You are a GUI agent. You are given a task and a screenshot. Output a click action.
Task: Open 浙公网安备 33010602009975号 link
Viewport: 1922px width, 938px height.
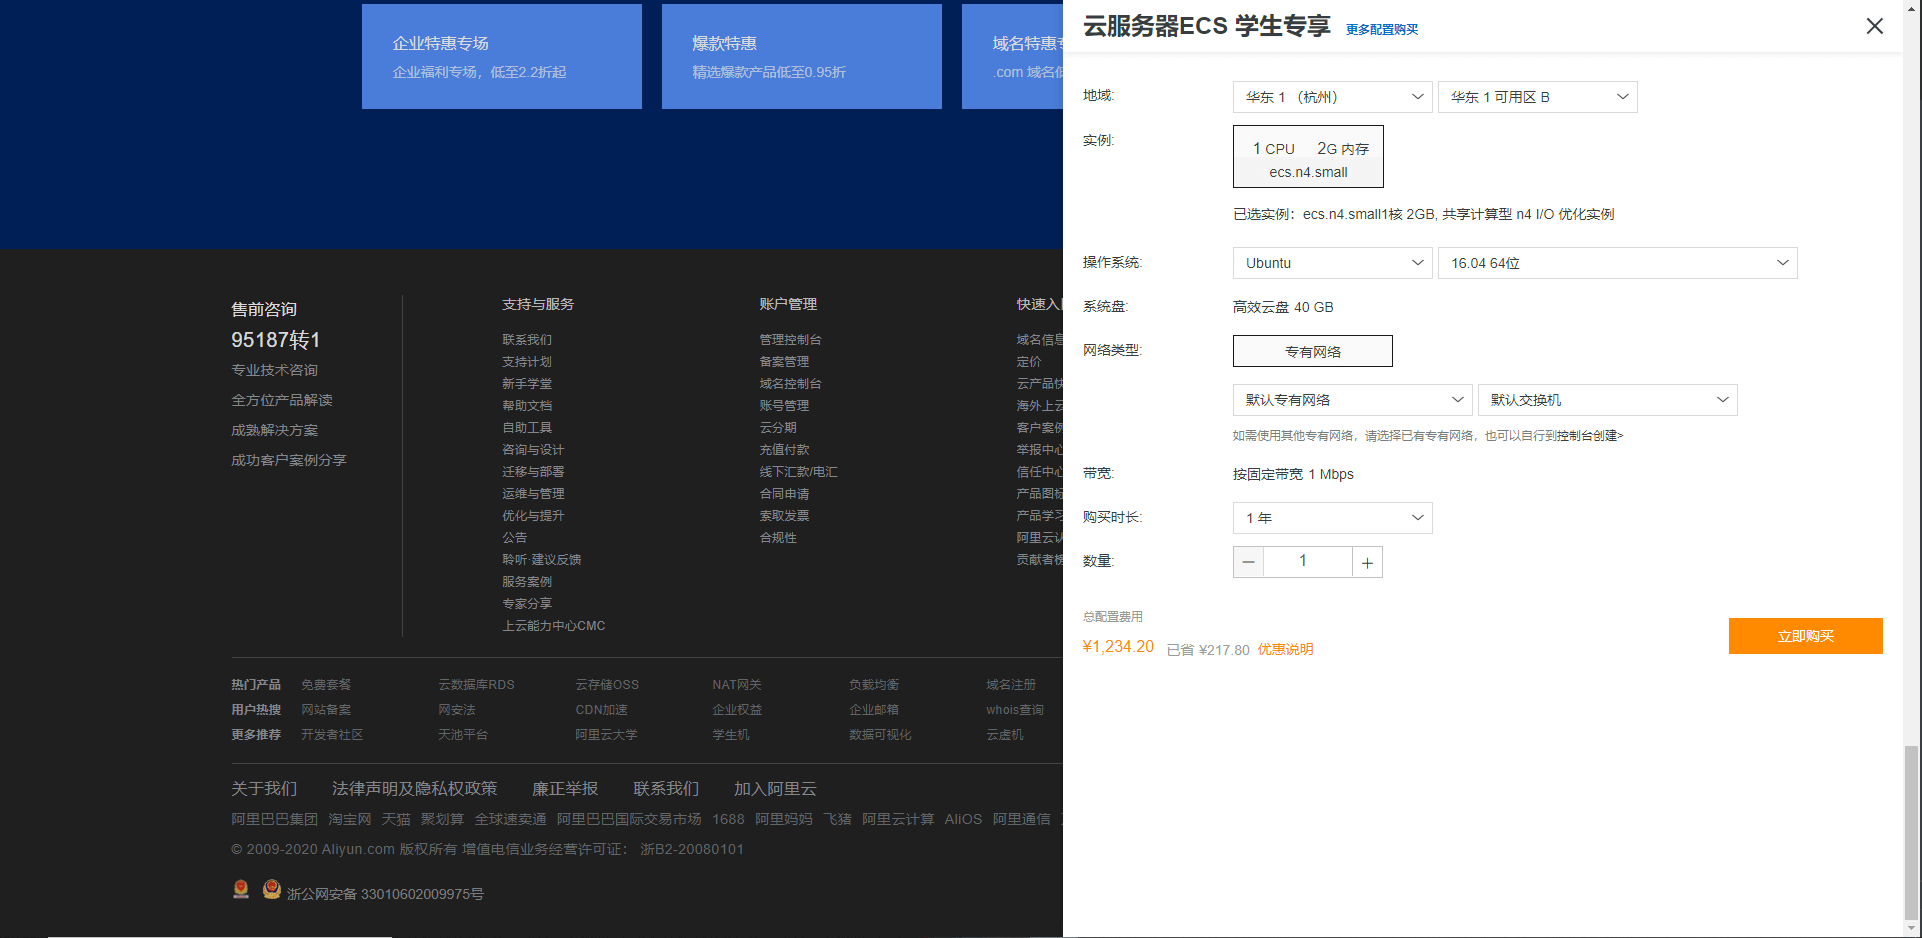pos(385,894)
